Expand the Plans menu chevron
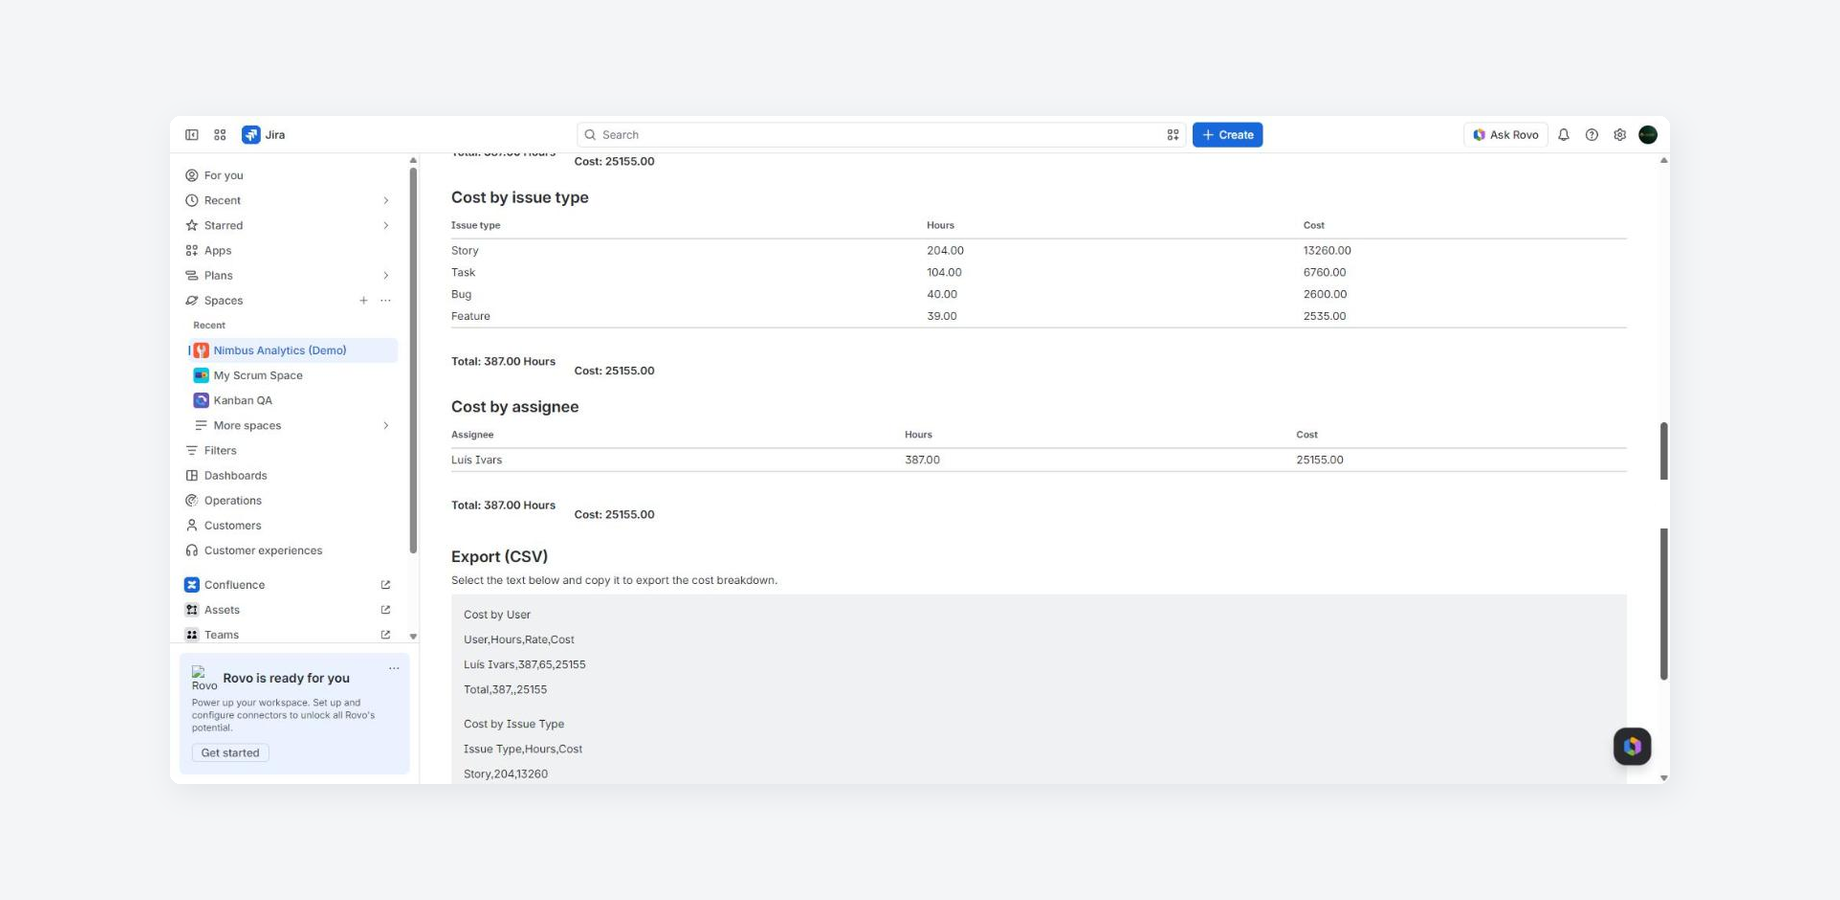 click(x=385, y=275)
